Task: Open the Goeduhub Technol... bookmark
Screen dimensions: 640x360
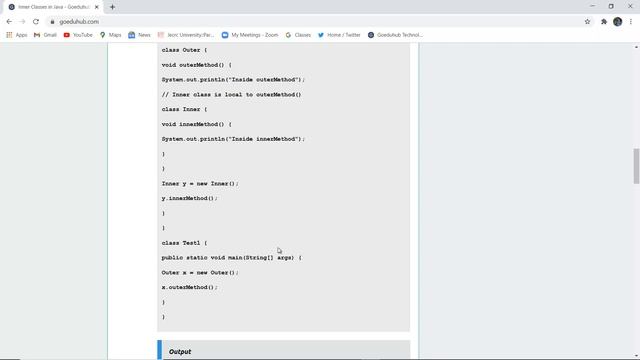Action: [395, 35]
